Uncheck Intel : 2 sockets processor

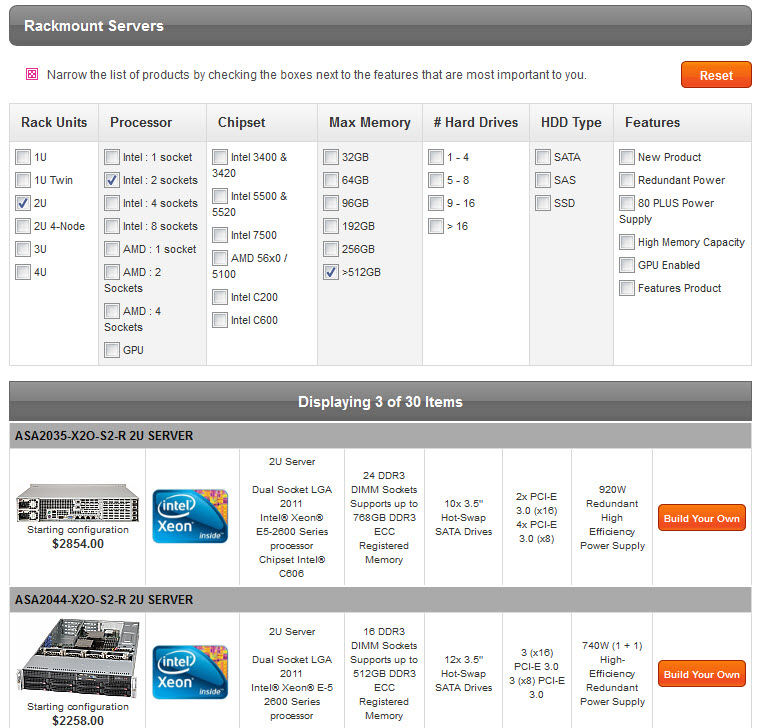click(112, 180)
